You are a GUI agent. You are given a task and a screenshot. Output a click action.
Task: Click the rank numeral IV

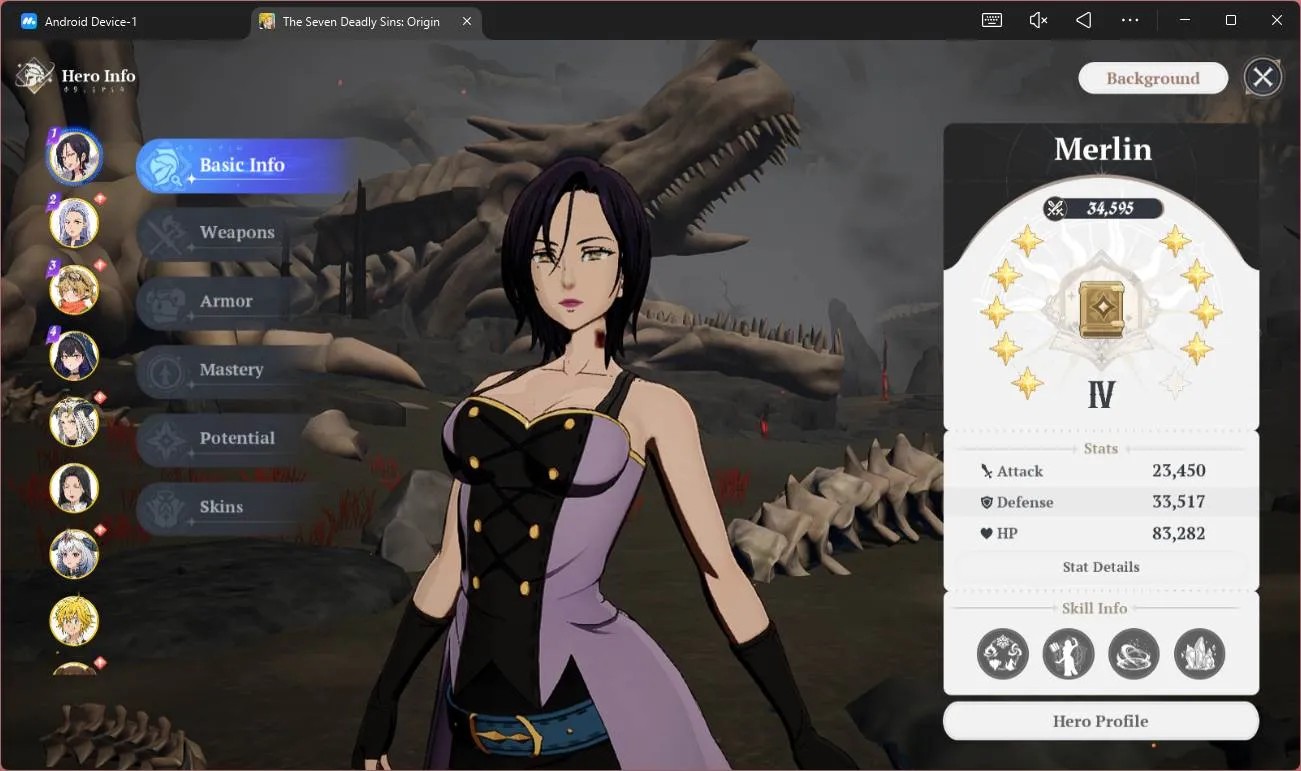point(1102,394)
